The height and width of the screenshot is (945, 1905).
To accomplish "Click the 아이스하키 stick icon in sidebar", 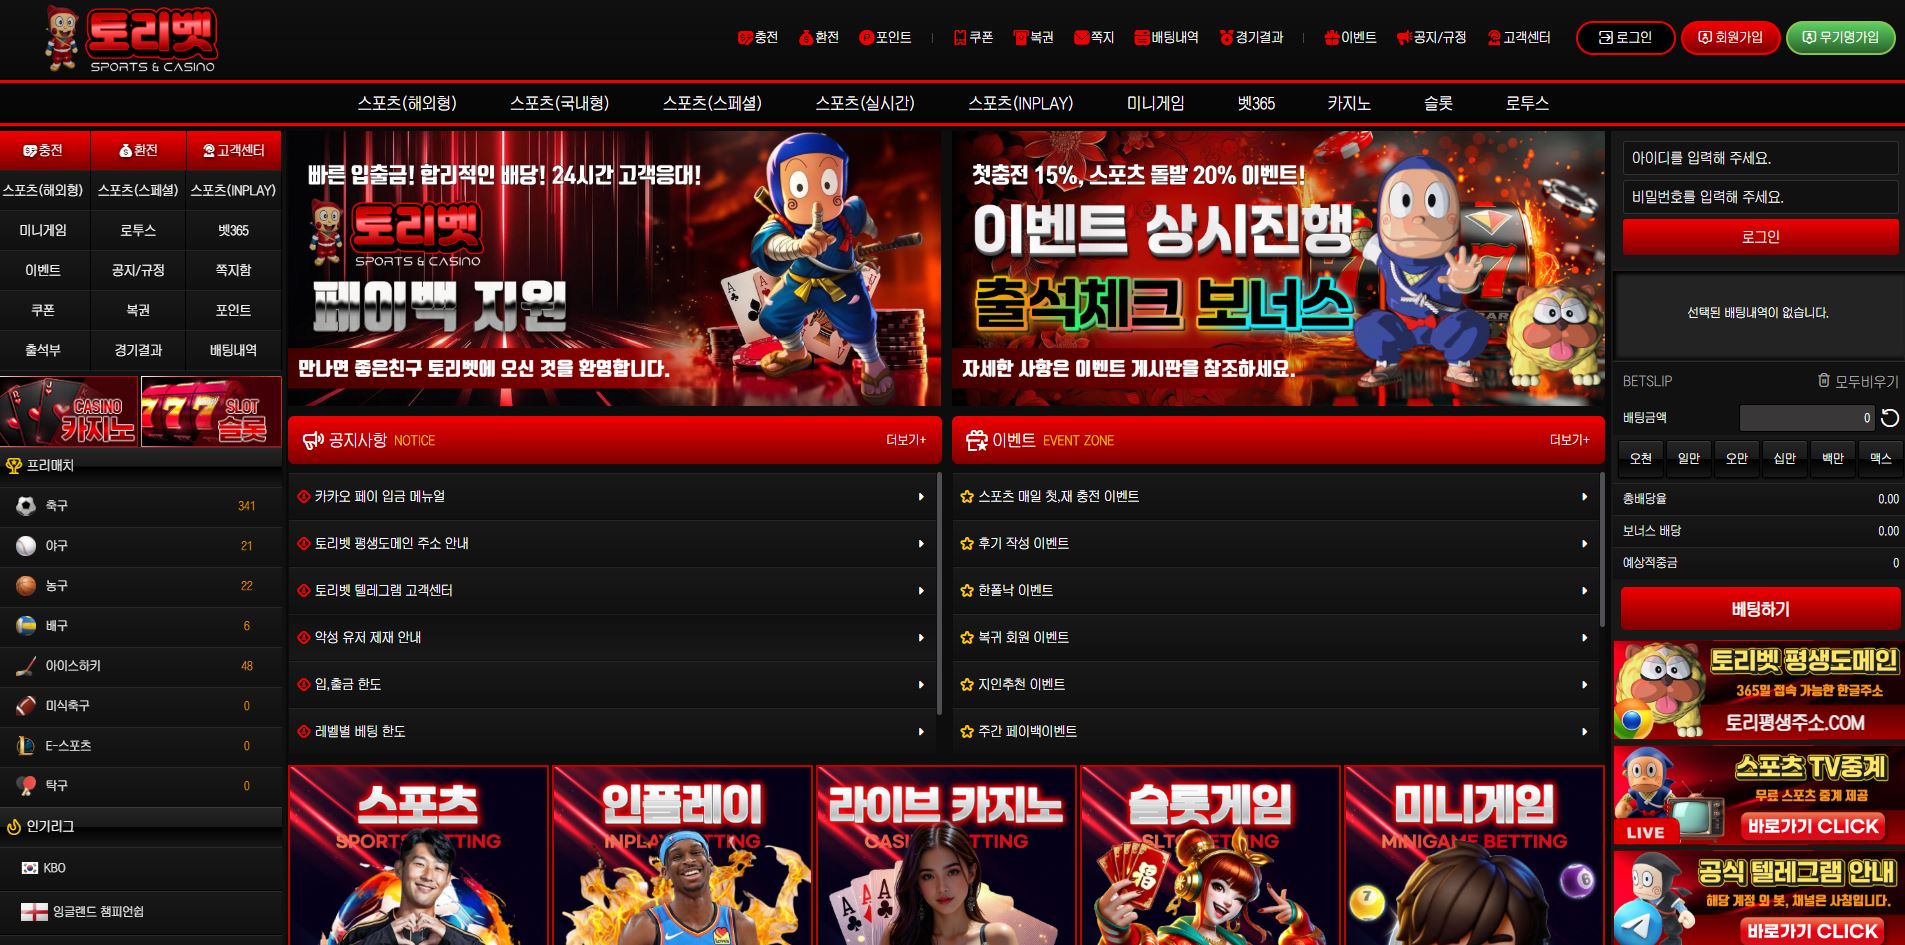I will point(25,666).
